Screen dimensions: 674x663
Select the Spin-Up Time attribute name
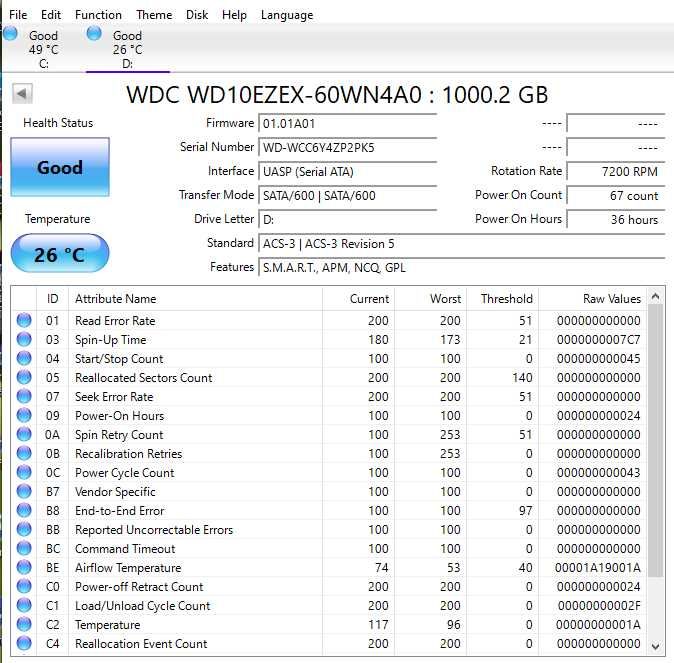(x=110, y=340)
